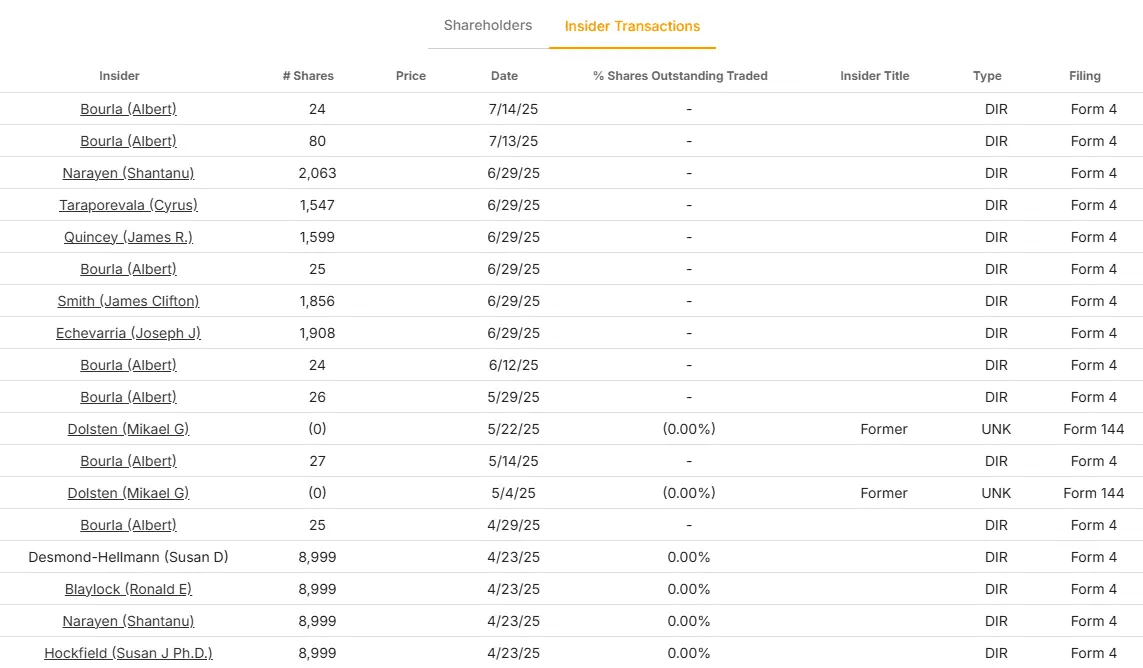
Task: Select the Insider Transactions tab
Action: tap(632, 27)
